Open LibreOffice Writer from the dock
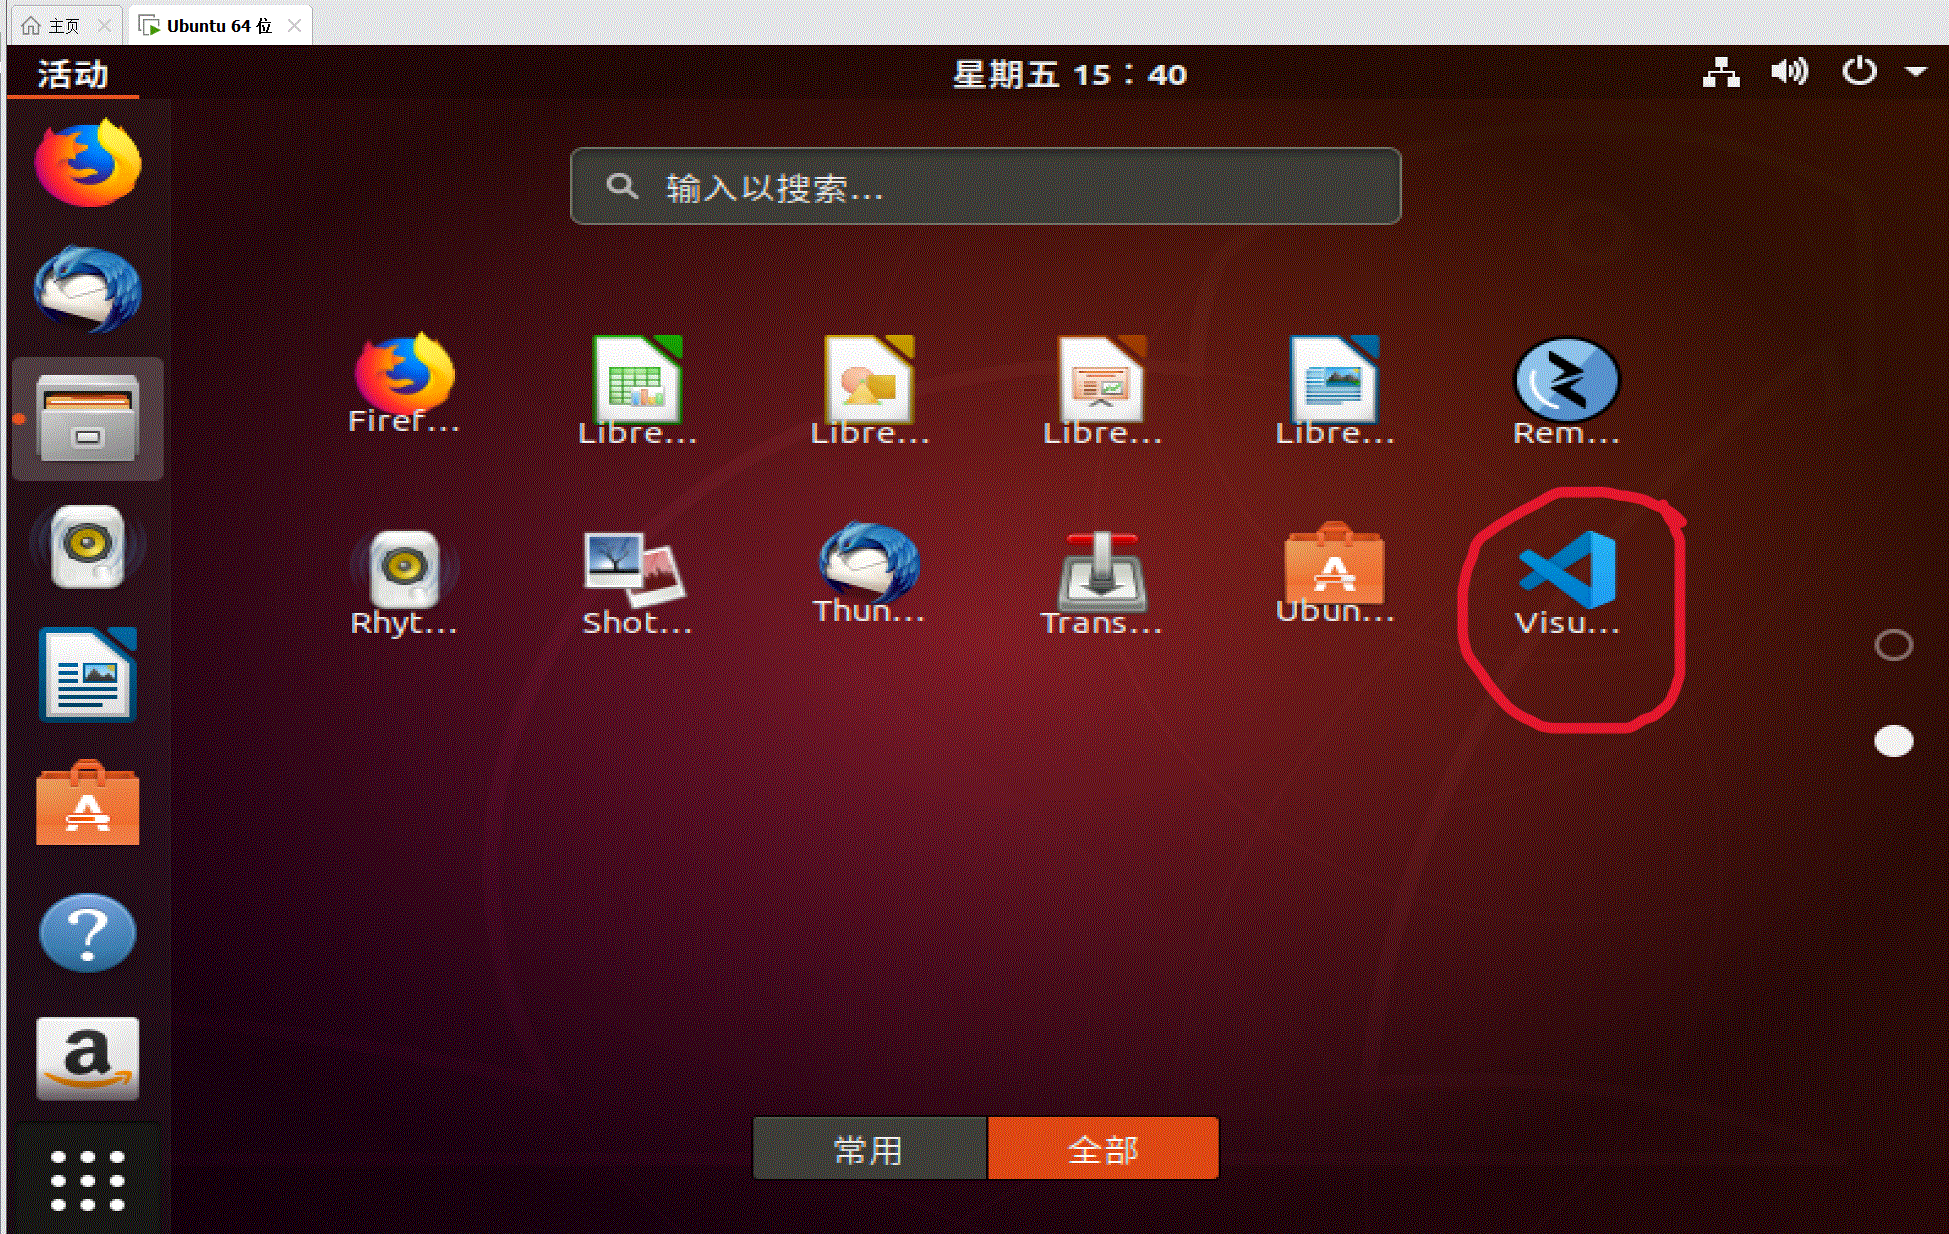This screenshot has width=1949, height=1234. tap(88, 674)
